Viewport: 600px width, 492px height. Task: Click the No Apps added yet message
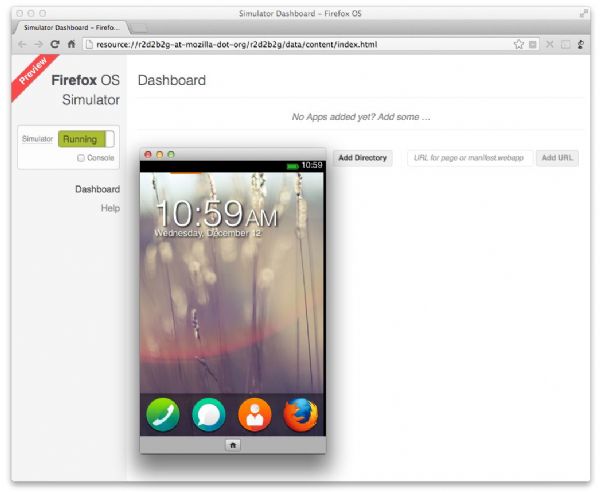(x=361, y=117)
